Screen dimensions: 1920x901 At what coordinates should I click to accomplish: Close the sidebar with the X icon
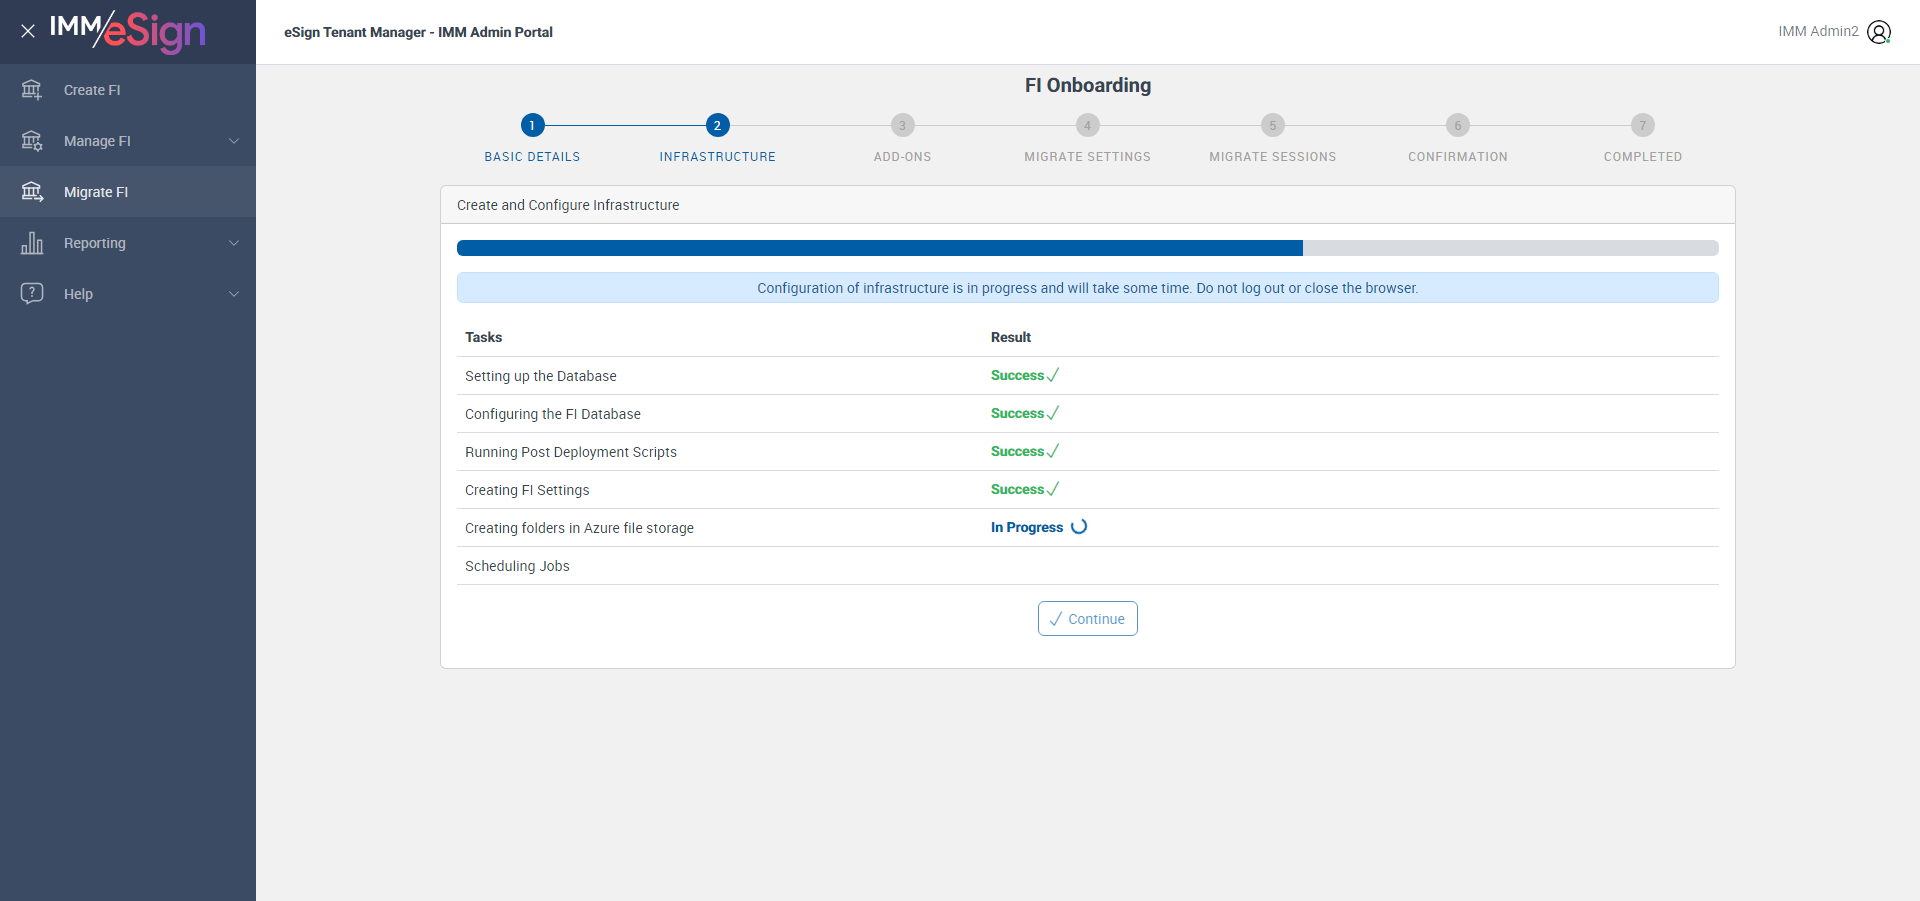pyautogui.click(x=28, y=31)
